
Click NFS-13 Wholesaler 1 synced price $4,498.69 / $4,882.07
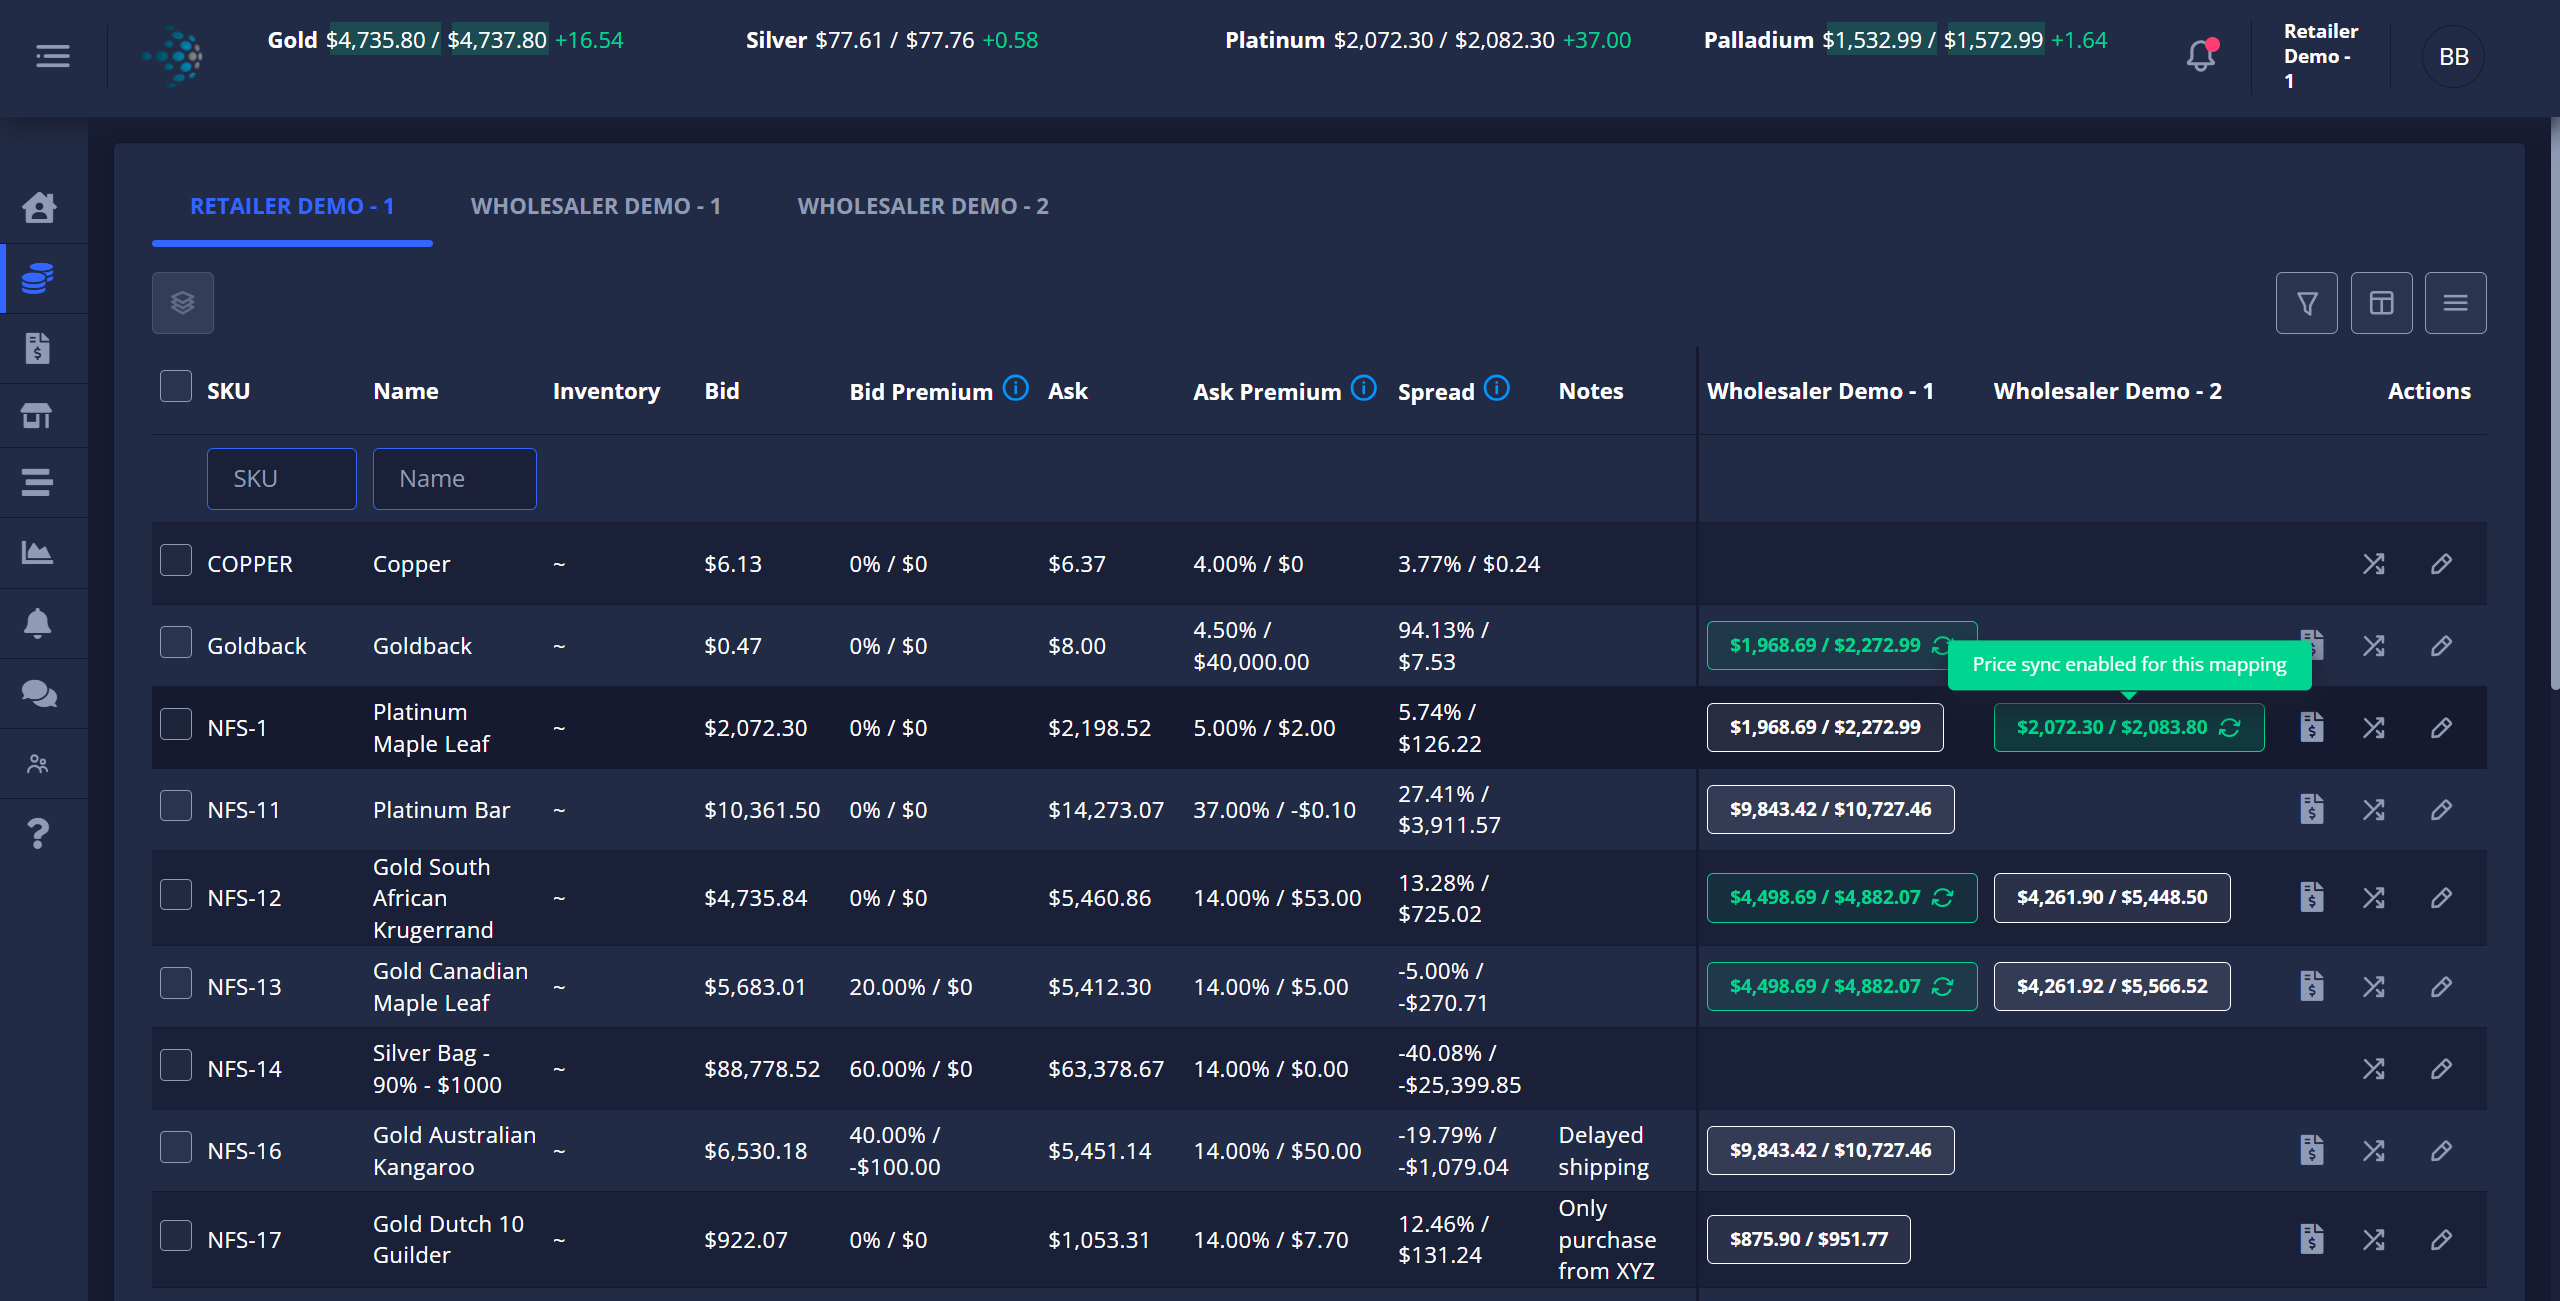click(1842, 987)
